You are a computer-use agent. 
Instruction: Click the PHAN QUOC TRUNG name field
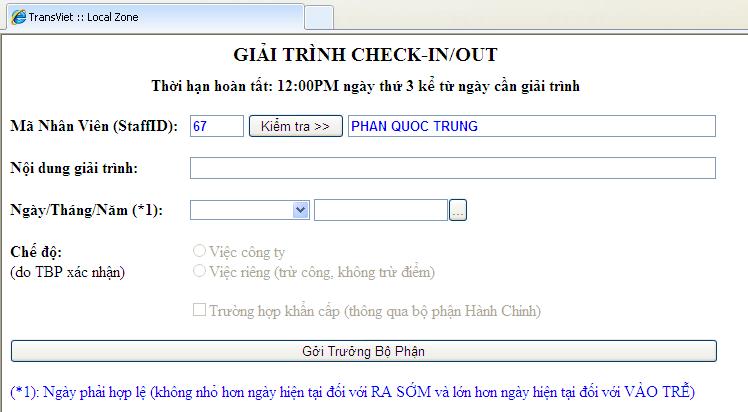[x=532, y=126]
